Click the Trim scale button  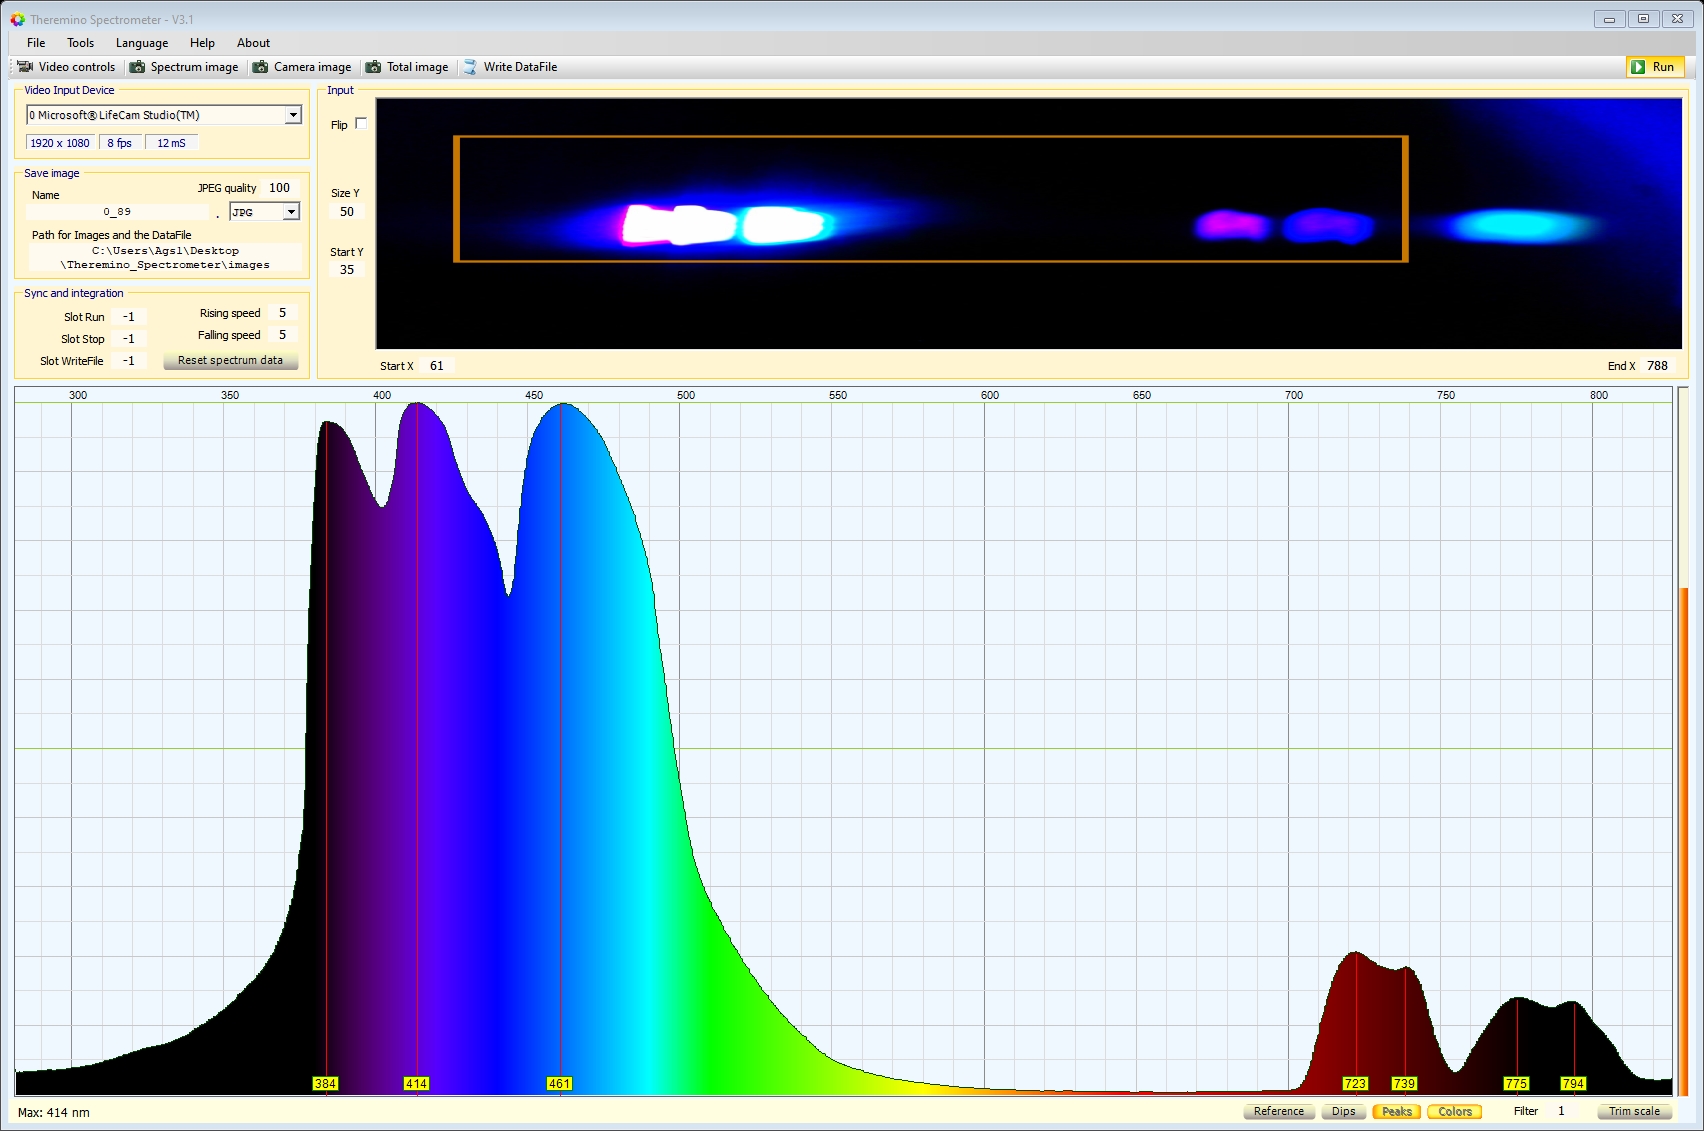1634,1111
